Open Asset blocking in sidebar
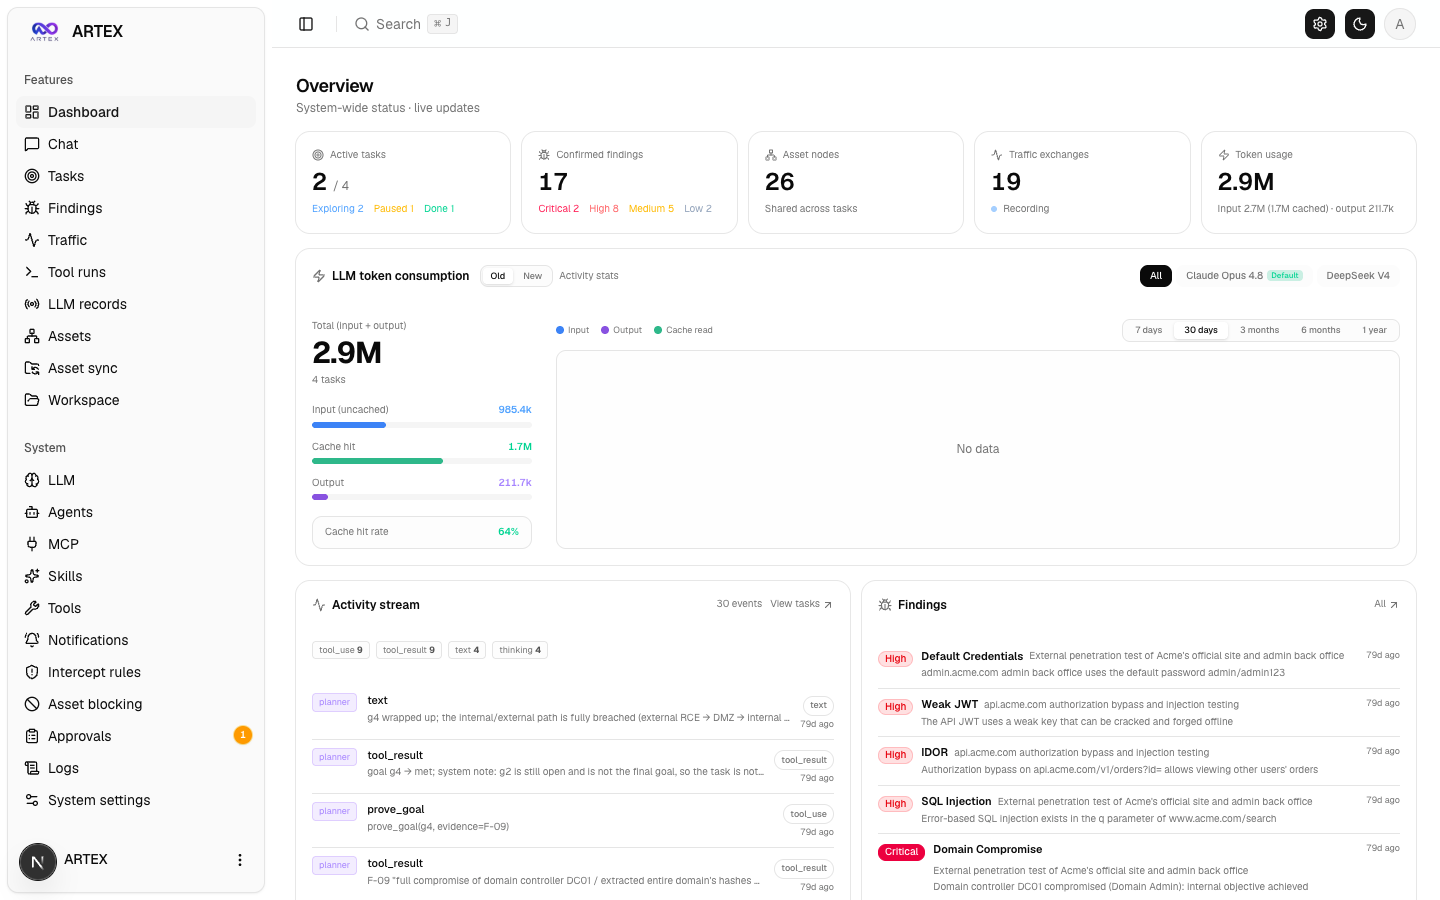Image resolution: width=1440 pixels, height=900 pixels. tap(136, 704)
